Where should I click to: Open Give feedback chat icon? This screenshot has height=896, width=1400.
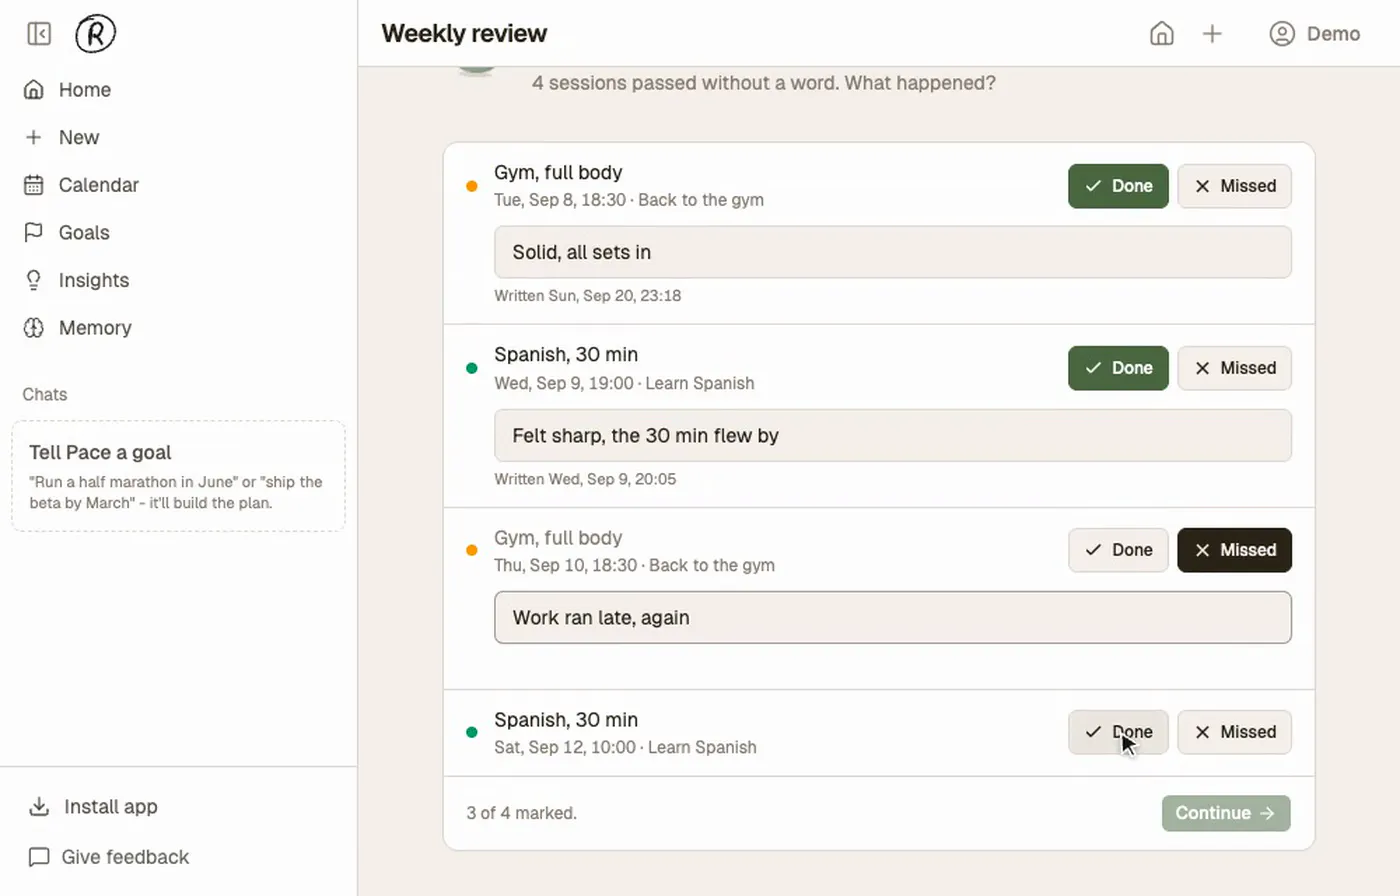pos(39,857)
